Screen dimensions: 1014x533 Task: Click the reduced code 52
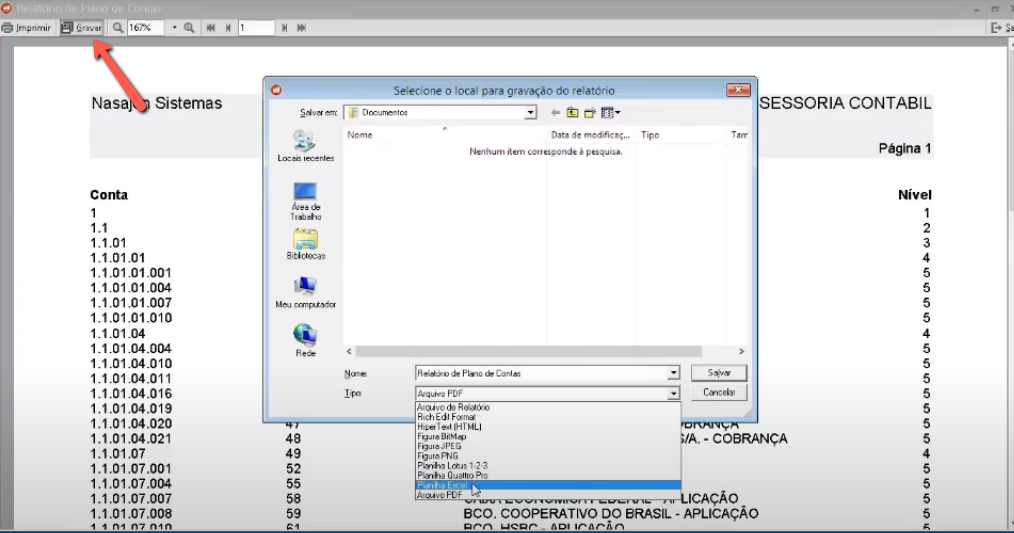[x=293, y=469]
